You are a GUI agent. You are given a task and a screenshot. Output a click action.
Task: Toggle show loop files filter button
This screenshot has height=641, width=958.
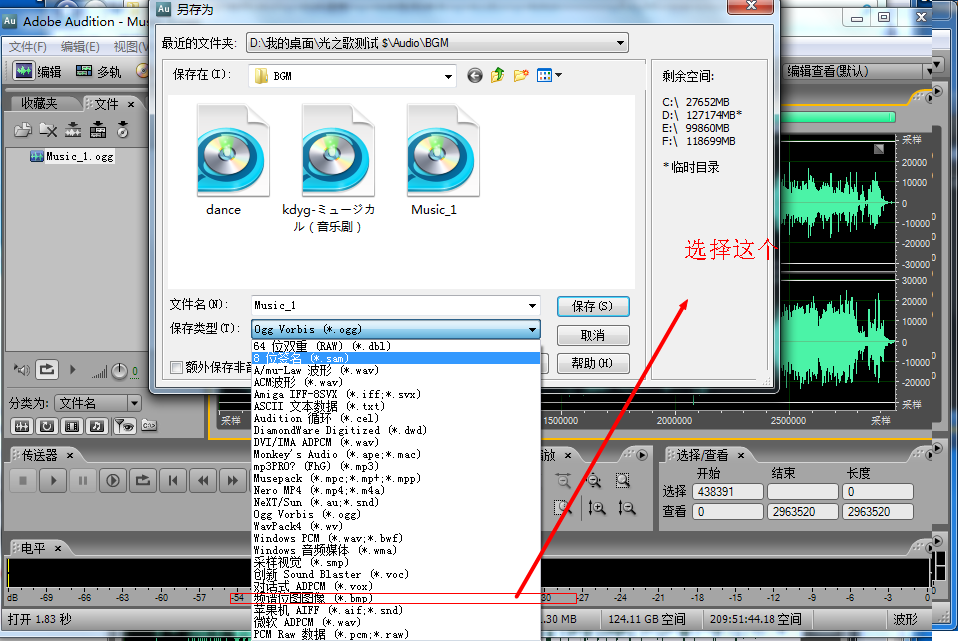click(x=46, y=426)
